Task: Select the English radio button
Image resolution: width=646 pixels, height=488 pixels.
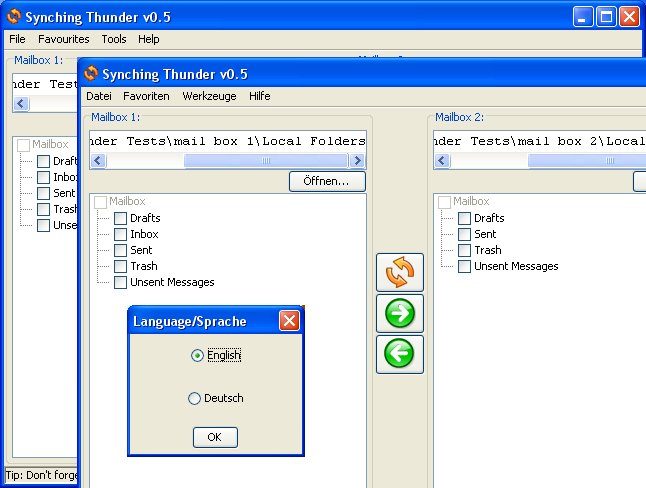Action: 197,355
